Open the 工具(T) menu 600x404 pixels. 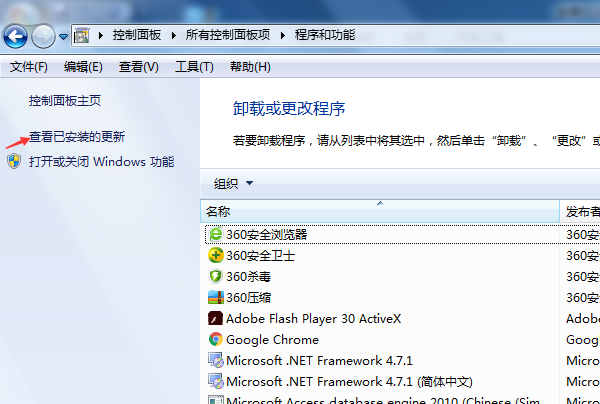(x=194, y=67)
